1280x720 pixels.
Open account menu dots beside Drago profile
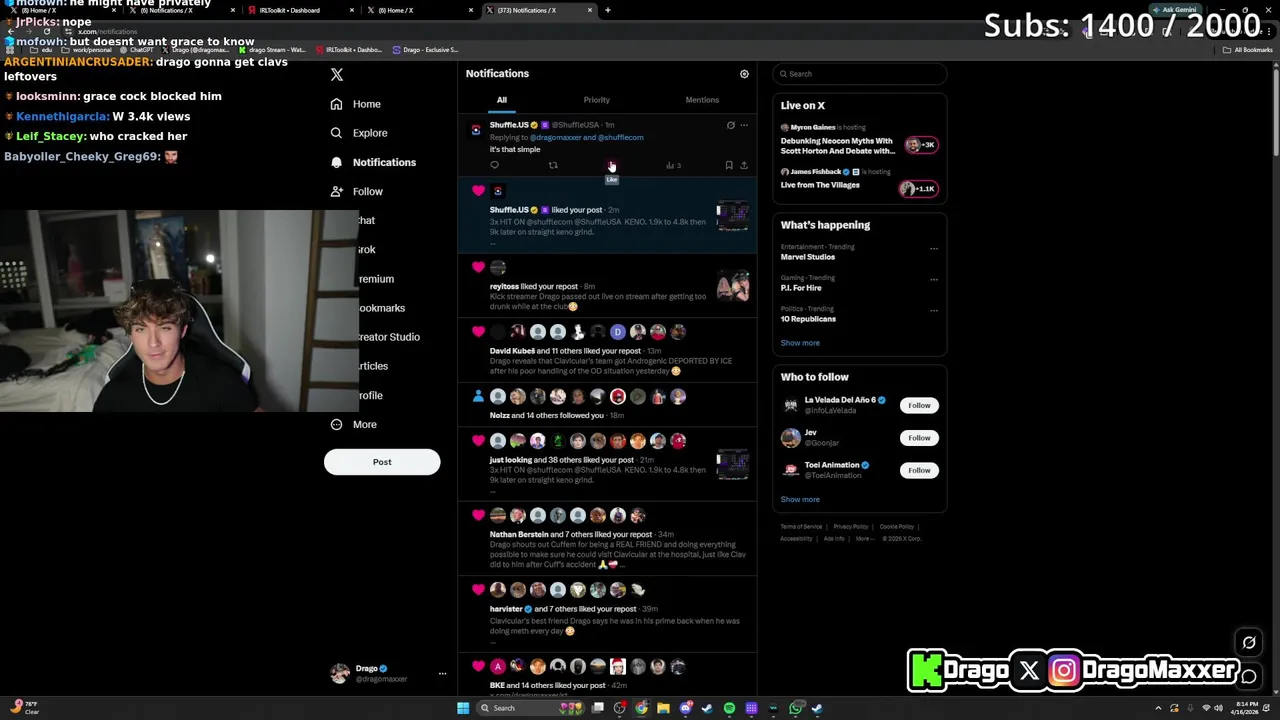pyautogui.click(x=442, y=674)
